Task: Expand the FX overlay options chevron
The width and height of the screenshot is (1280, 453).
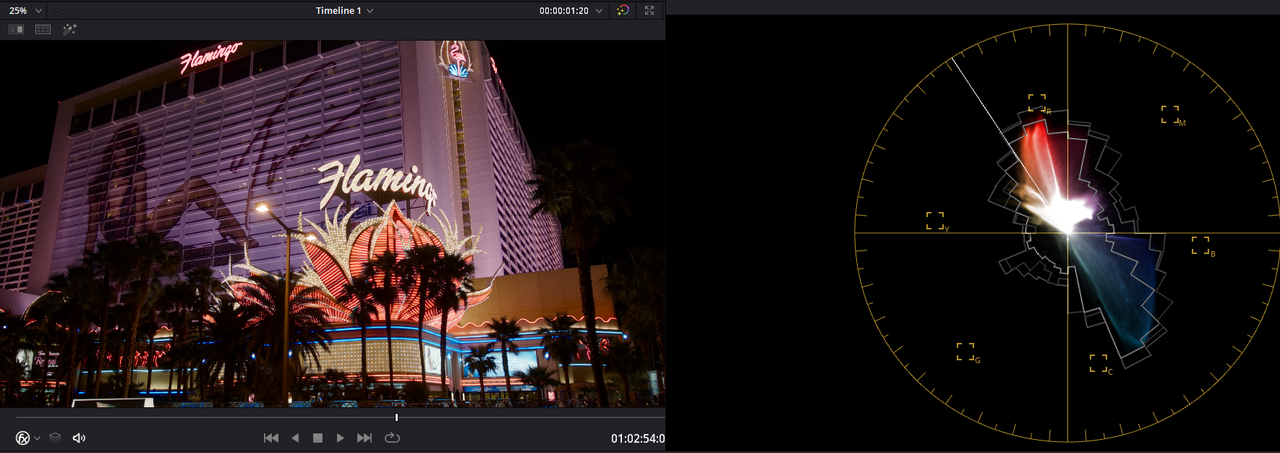Action: click(x=37, y=438)
